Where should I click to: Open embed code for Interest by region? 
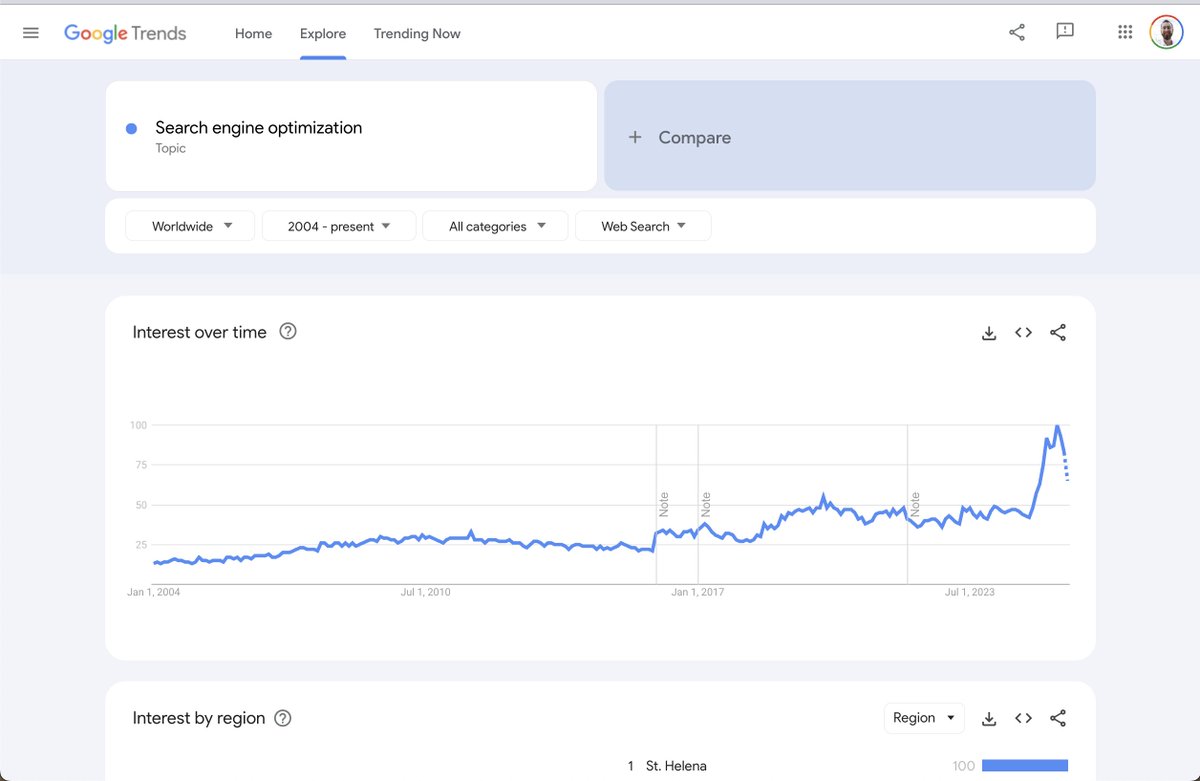[x=1023, y=718]
